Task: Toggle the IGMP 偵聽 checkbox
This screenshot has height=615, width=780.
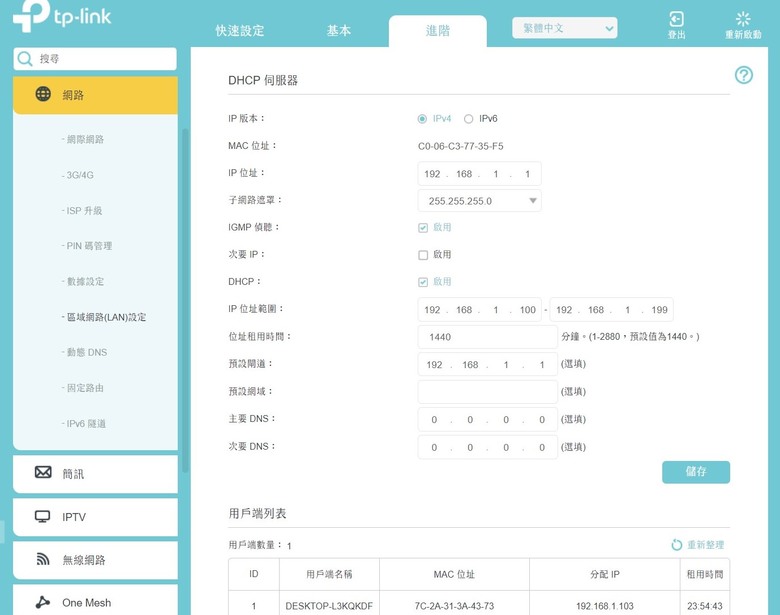Action: coord(423,227)
